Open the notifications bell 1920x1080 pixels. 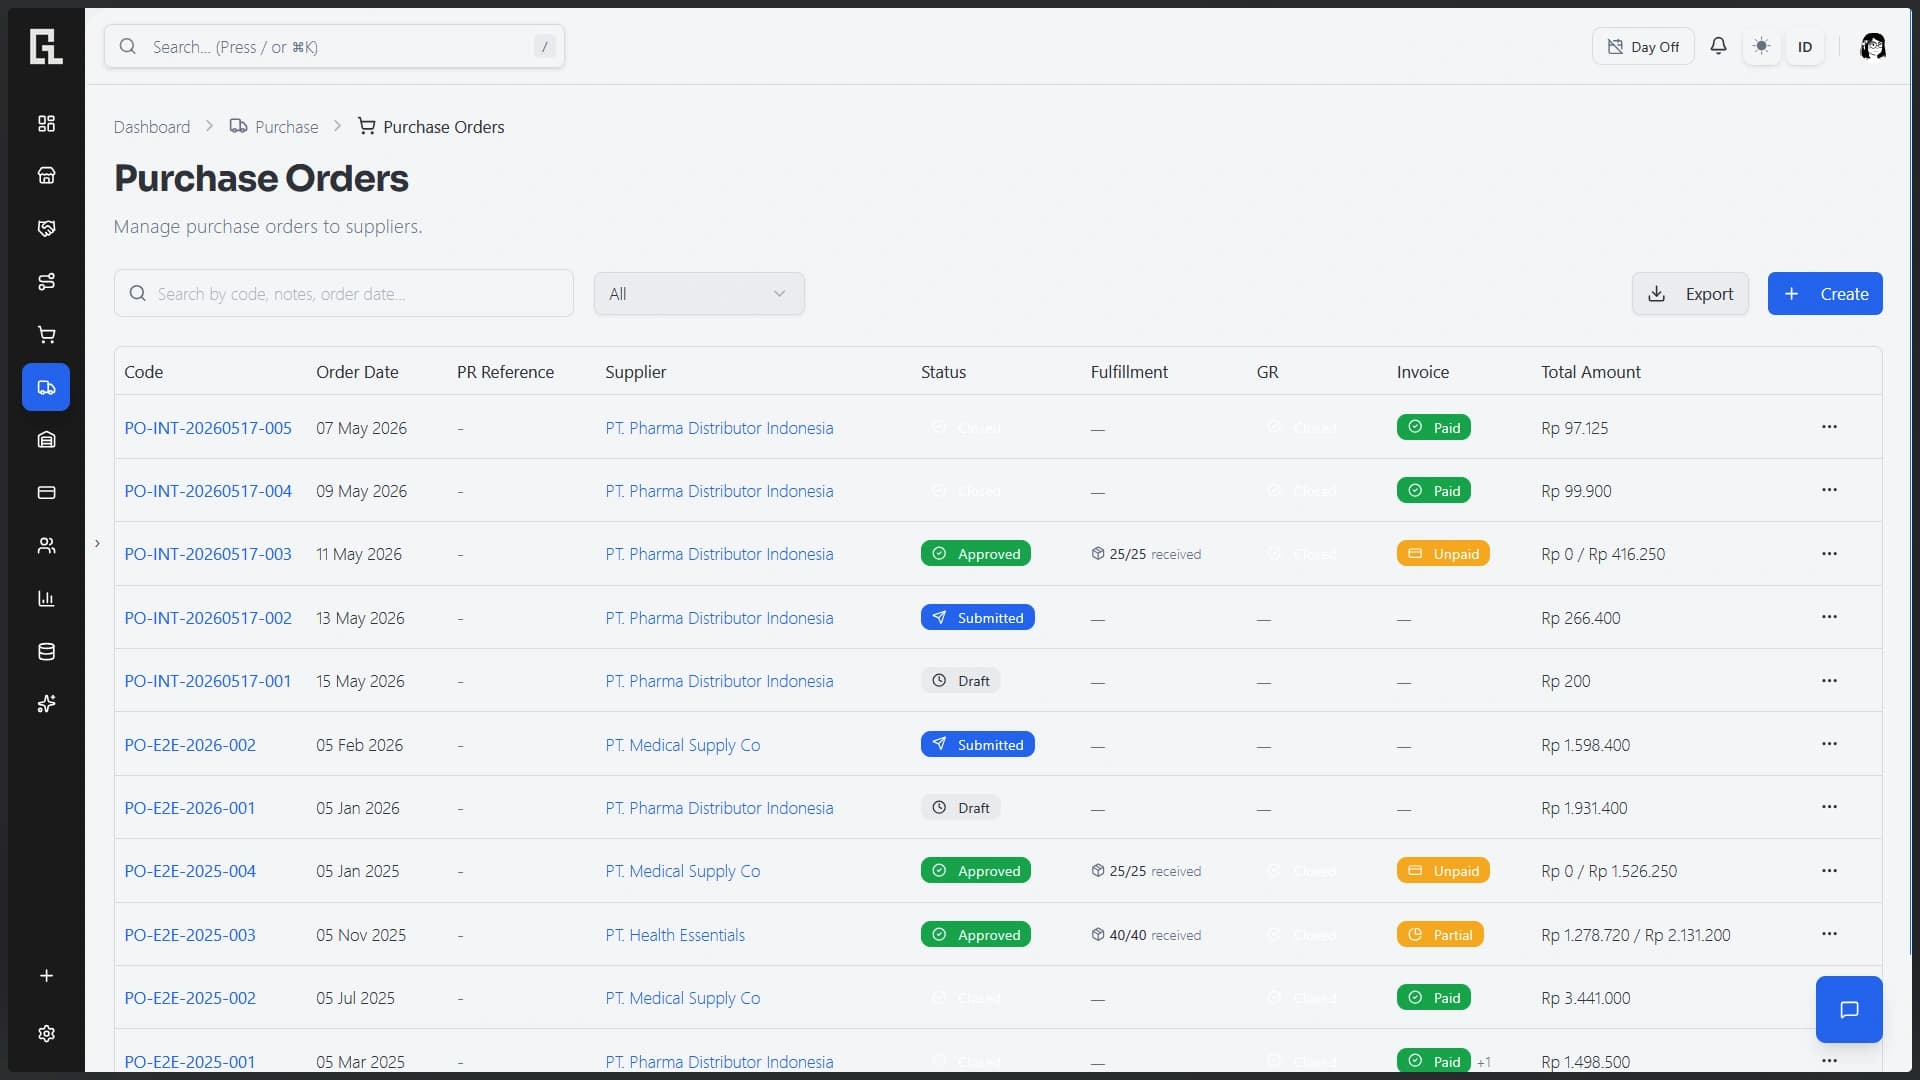[x=1718, y=46]
